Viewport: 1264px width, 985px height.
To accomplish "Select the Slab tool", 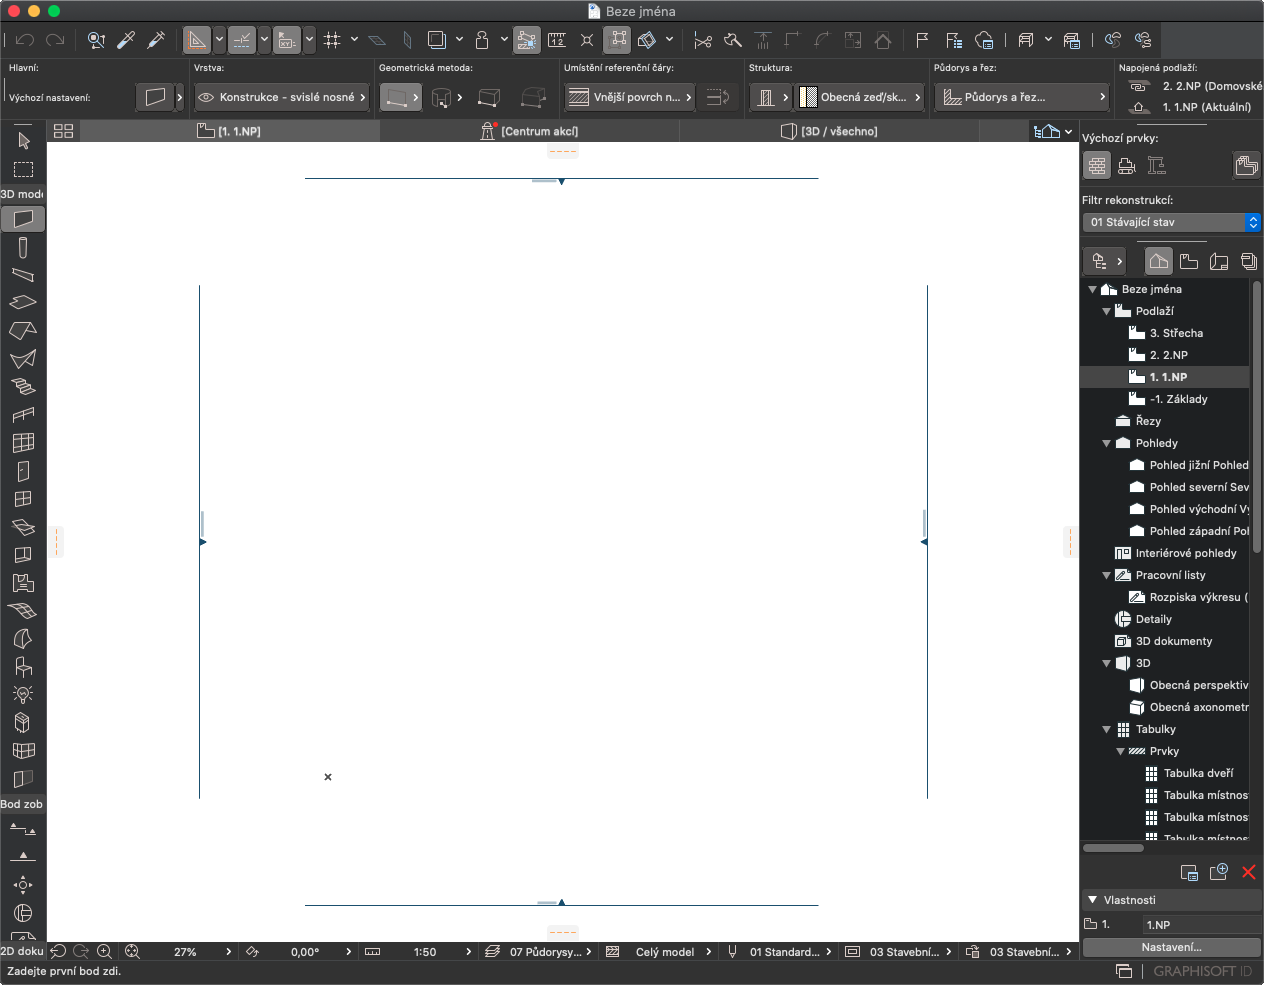I will (x=23, y=301).
